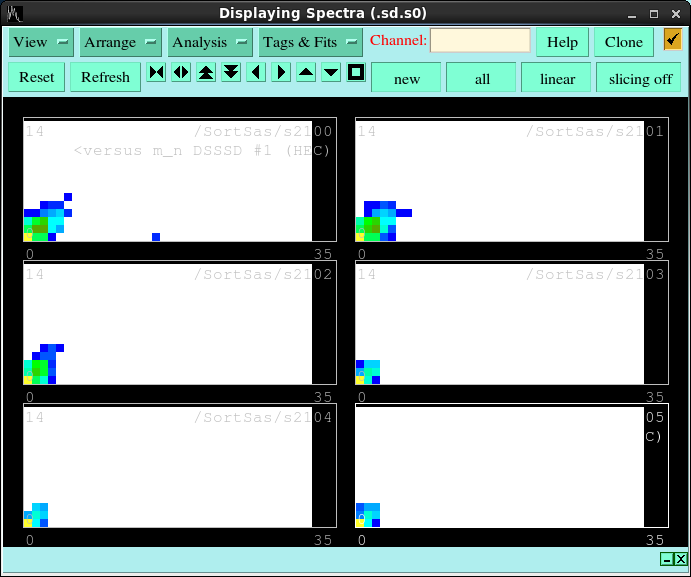
Task: Click the right arrow shift icon
Action: [x=281, y=72]
